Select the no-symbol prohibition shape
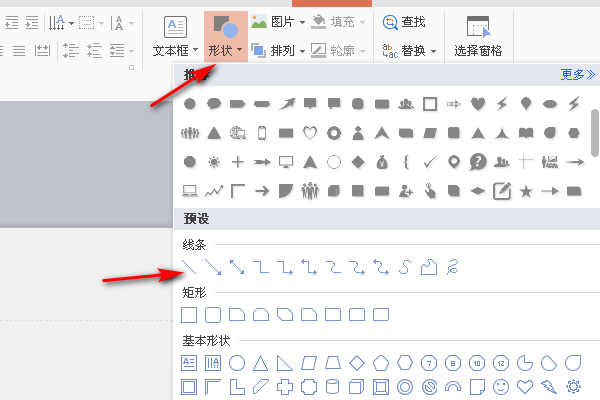This screenshot has height=400, width=600. point(429,387)
